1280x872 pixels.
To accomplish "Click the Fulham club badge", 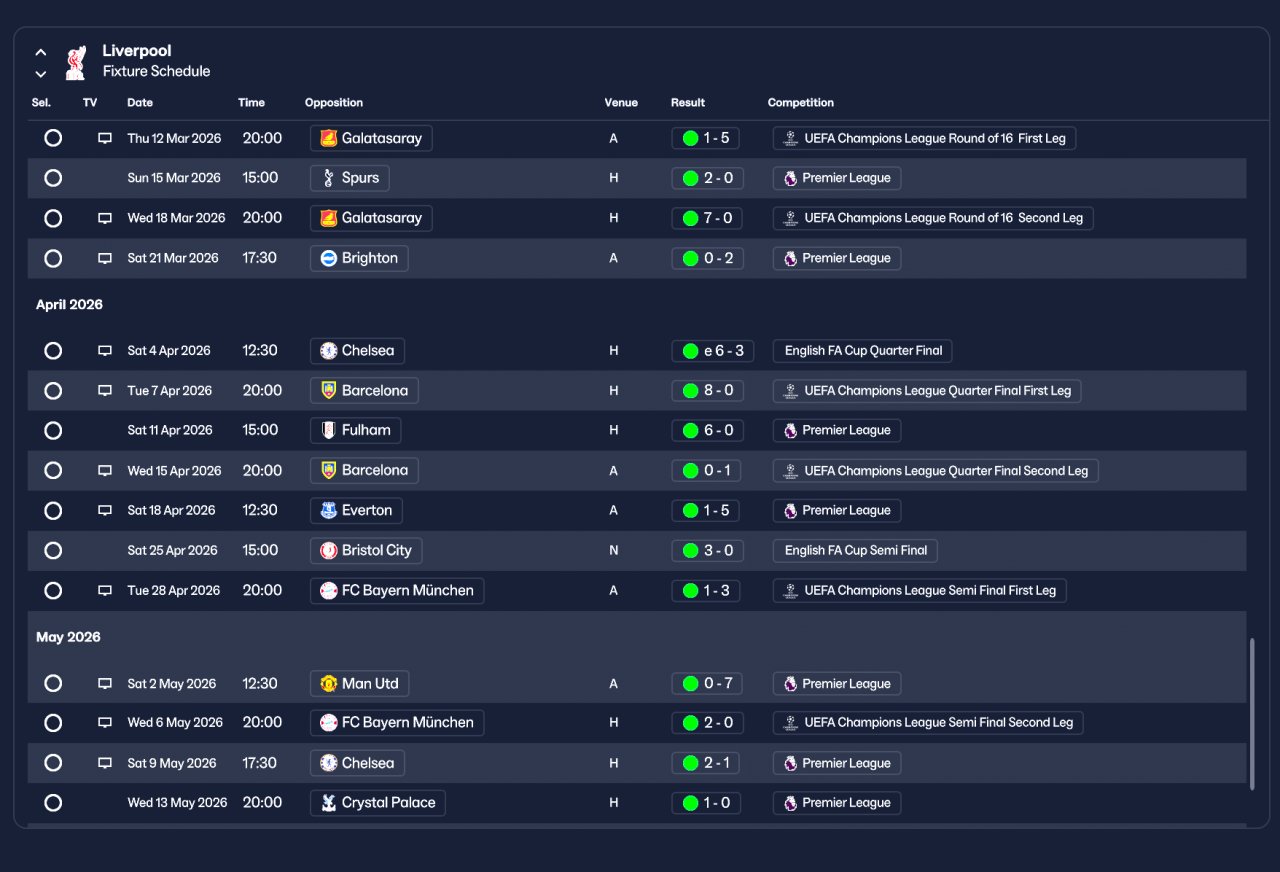I will (329, 430).
